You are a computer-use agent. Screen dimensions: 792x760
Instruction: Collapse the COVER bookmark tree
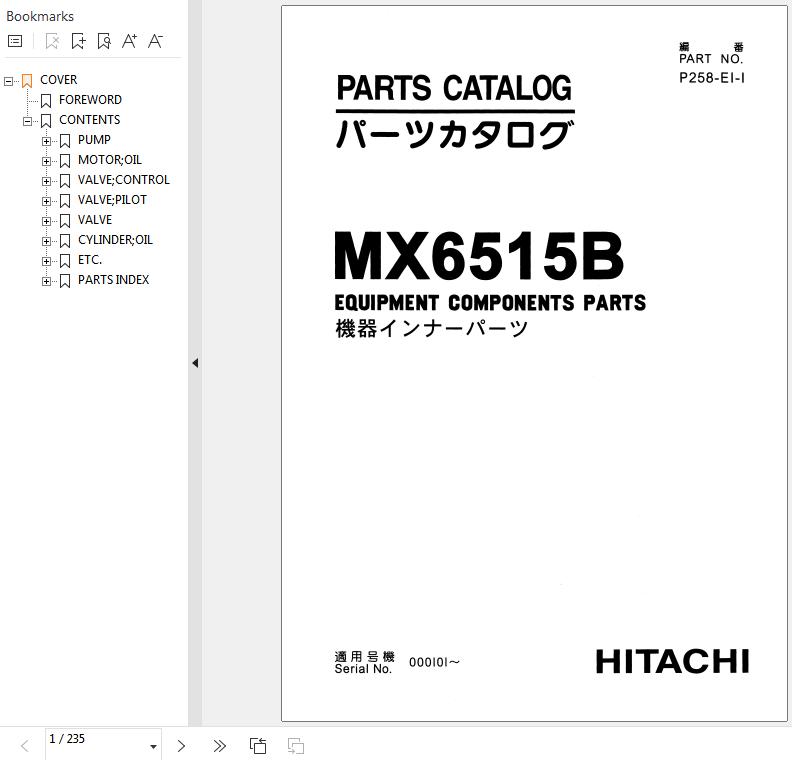[8, 81]
